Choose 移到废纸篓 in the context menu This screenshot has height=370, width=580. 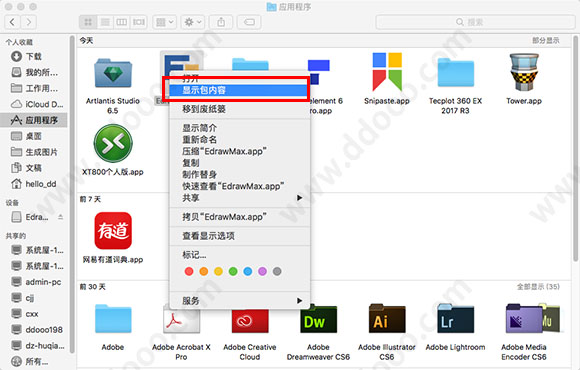coord(239,109)
